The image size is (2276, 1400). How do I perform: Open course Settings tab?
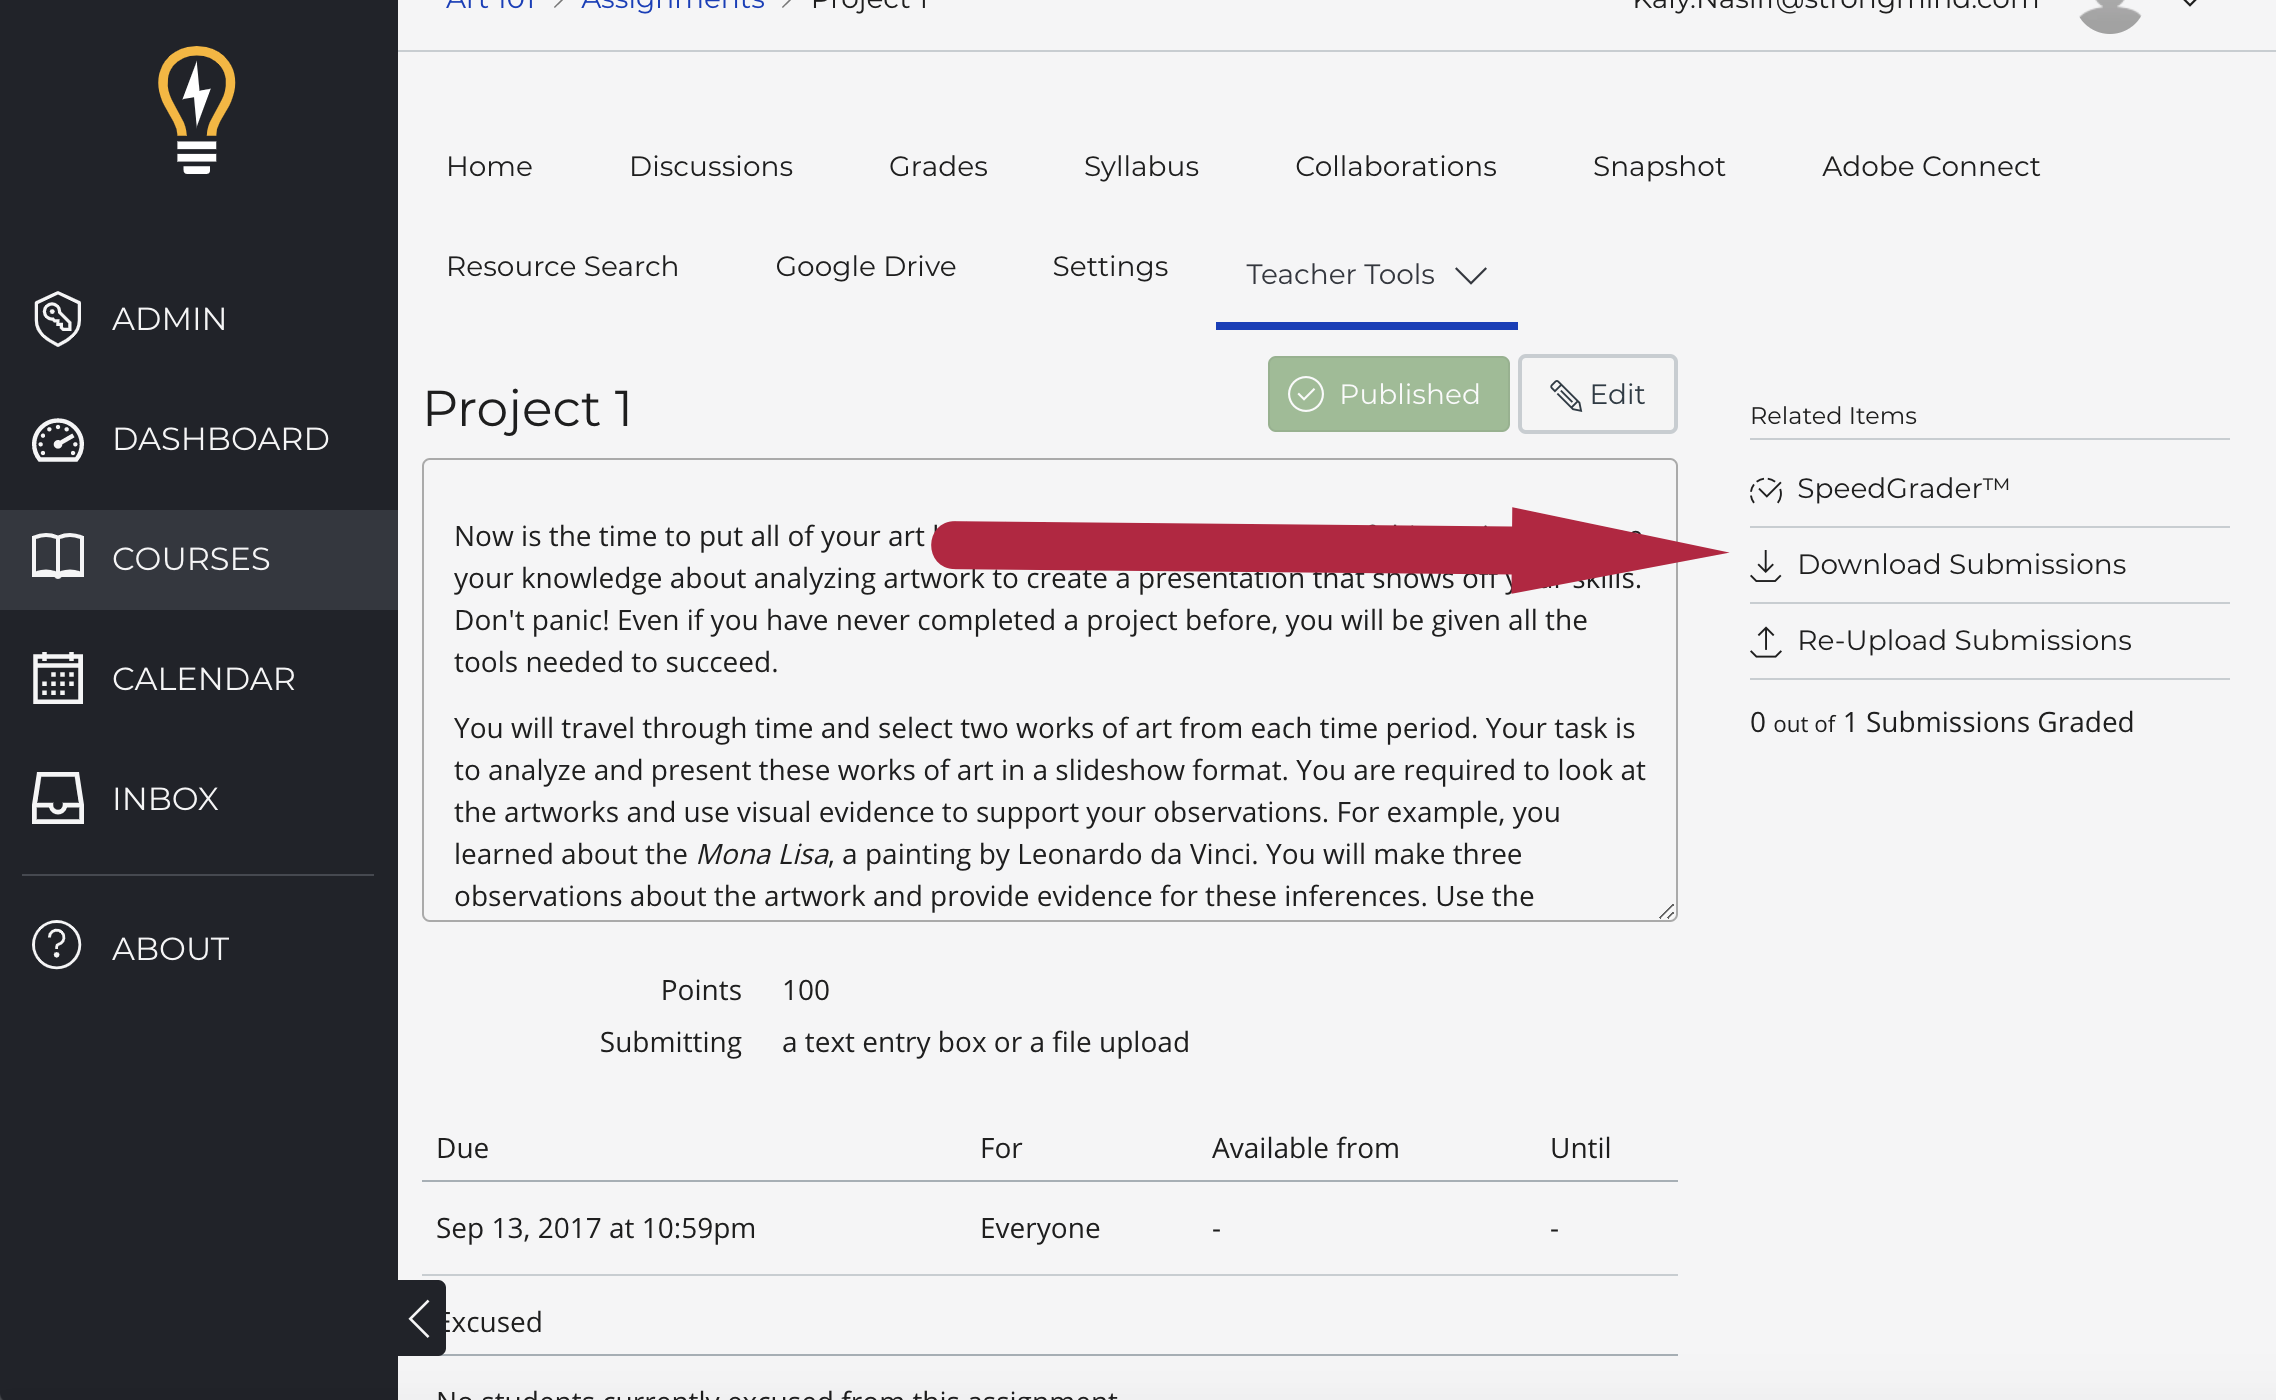click(1110, 266)
